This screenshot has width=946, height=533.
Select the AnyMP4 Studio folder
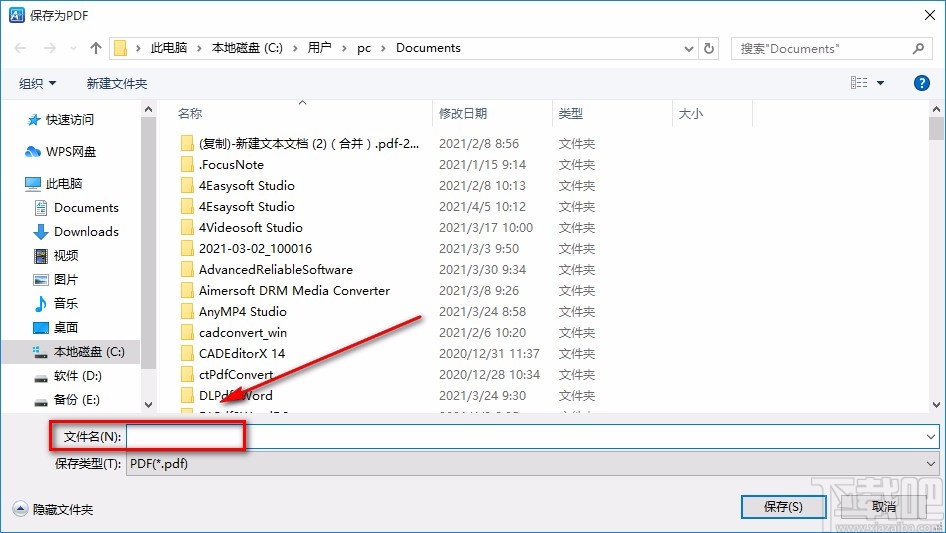[x=233, y=311]
